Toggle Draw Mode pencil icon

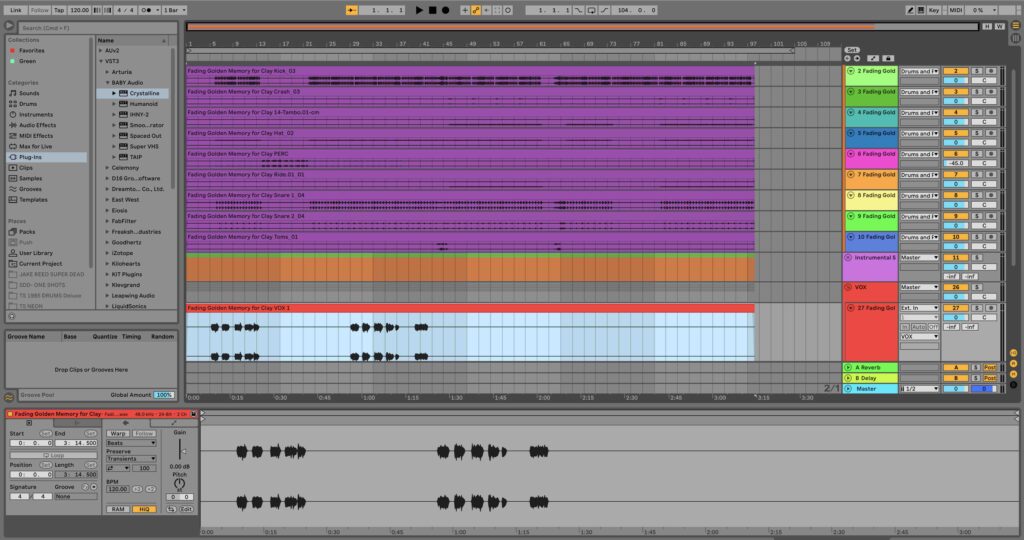coord(910,10)
